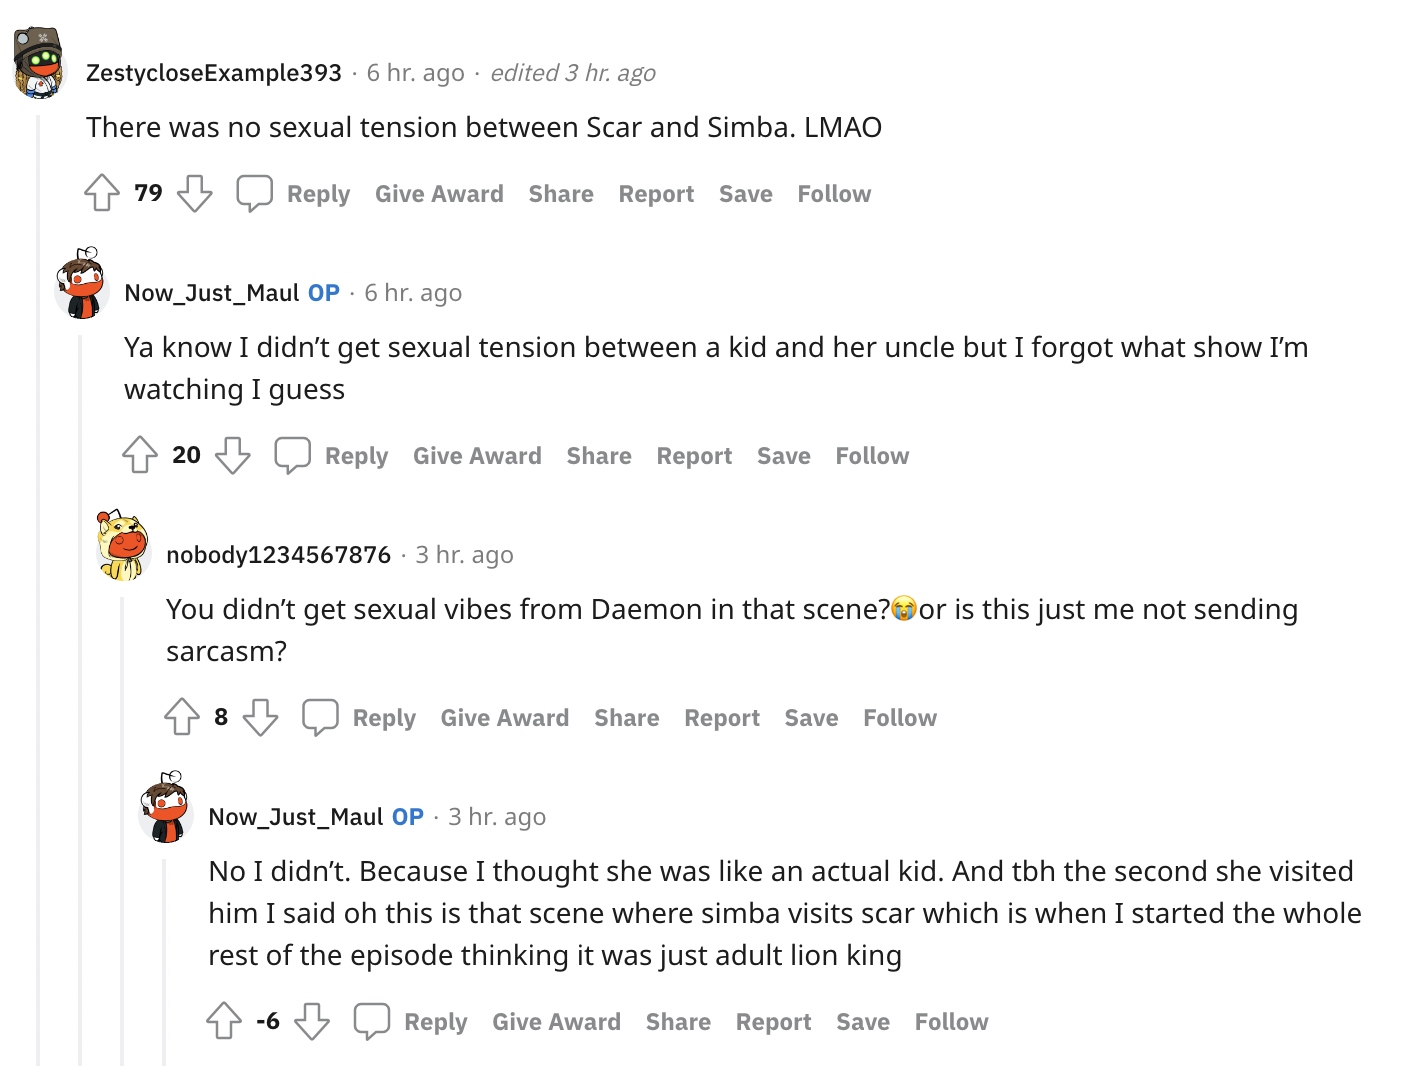Click nobody1234567876's tiger avatar
The width and height of the screenshot is (1420, 1066).
pyautogui.click(x=122, y=545)
